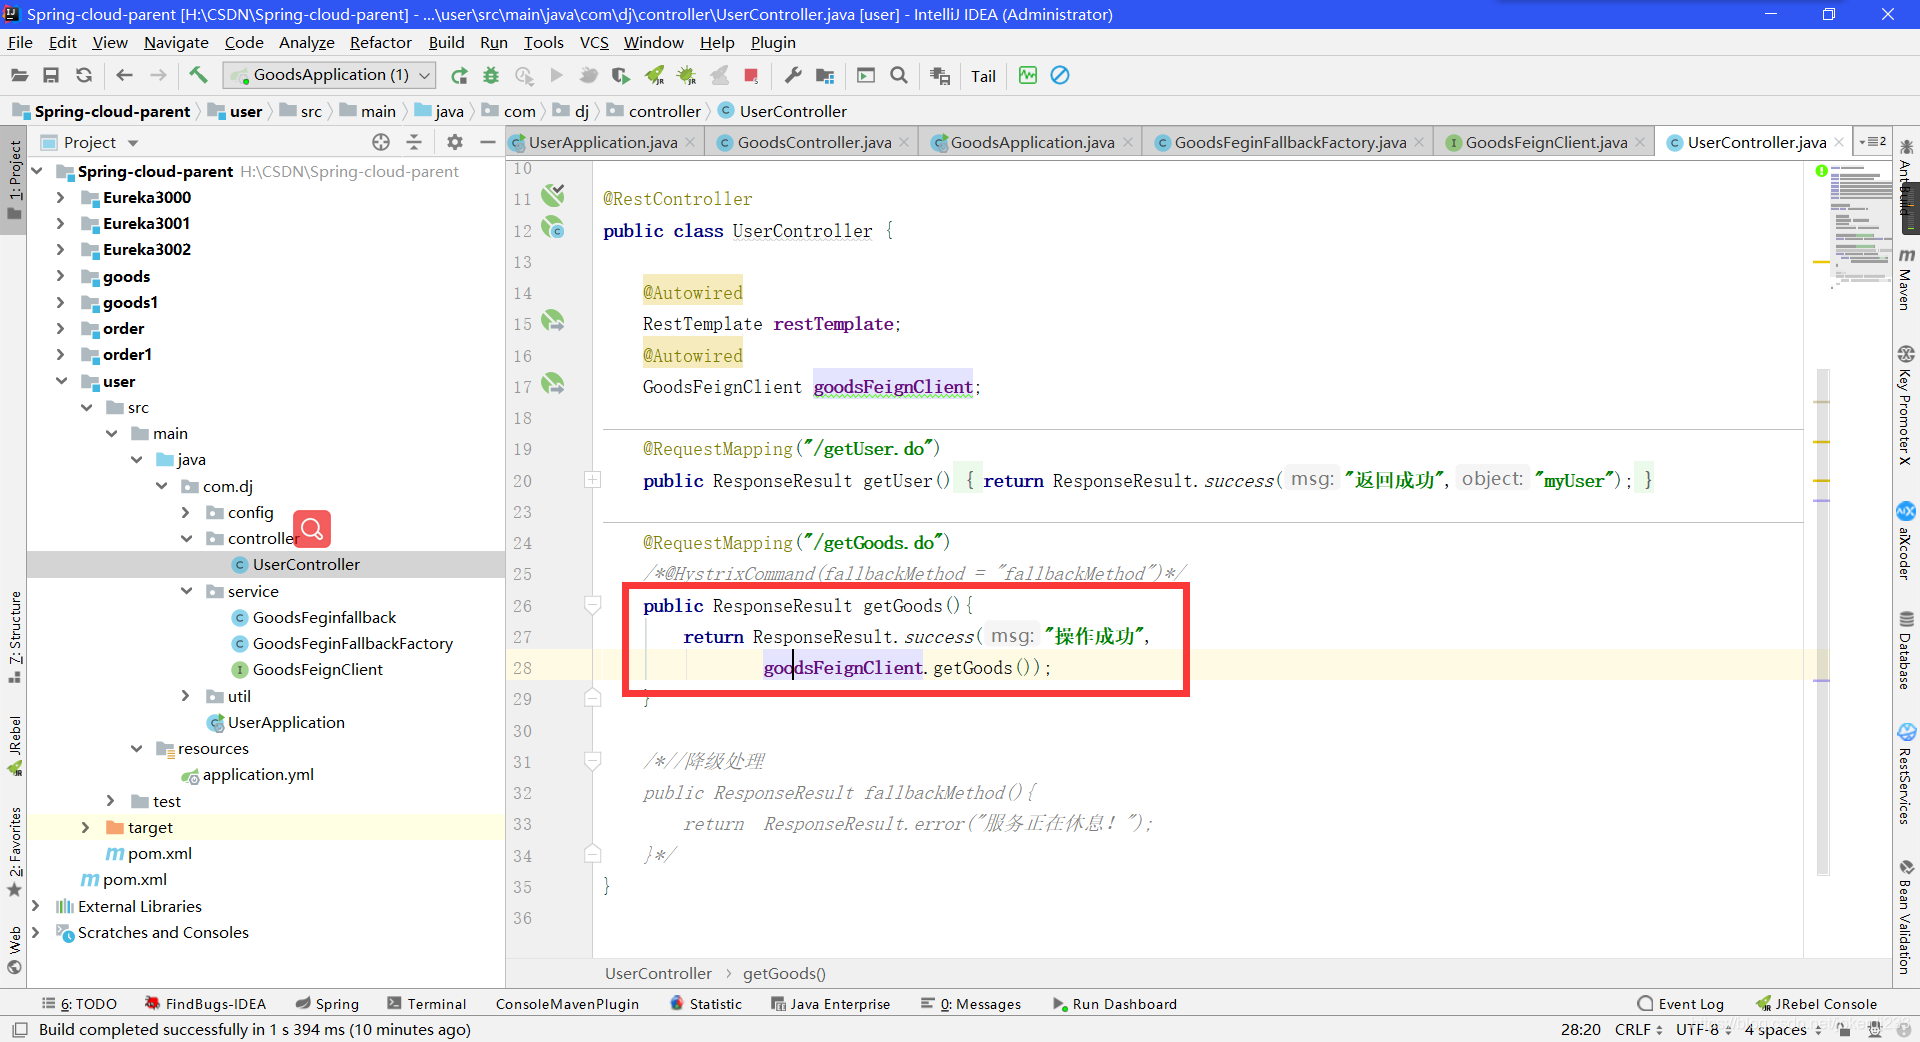Expand the Eureka3000 module

click(60, 197)
